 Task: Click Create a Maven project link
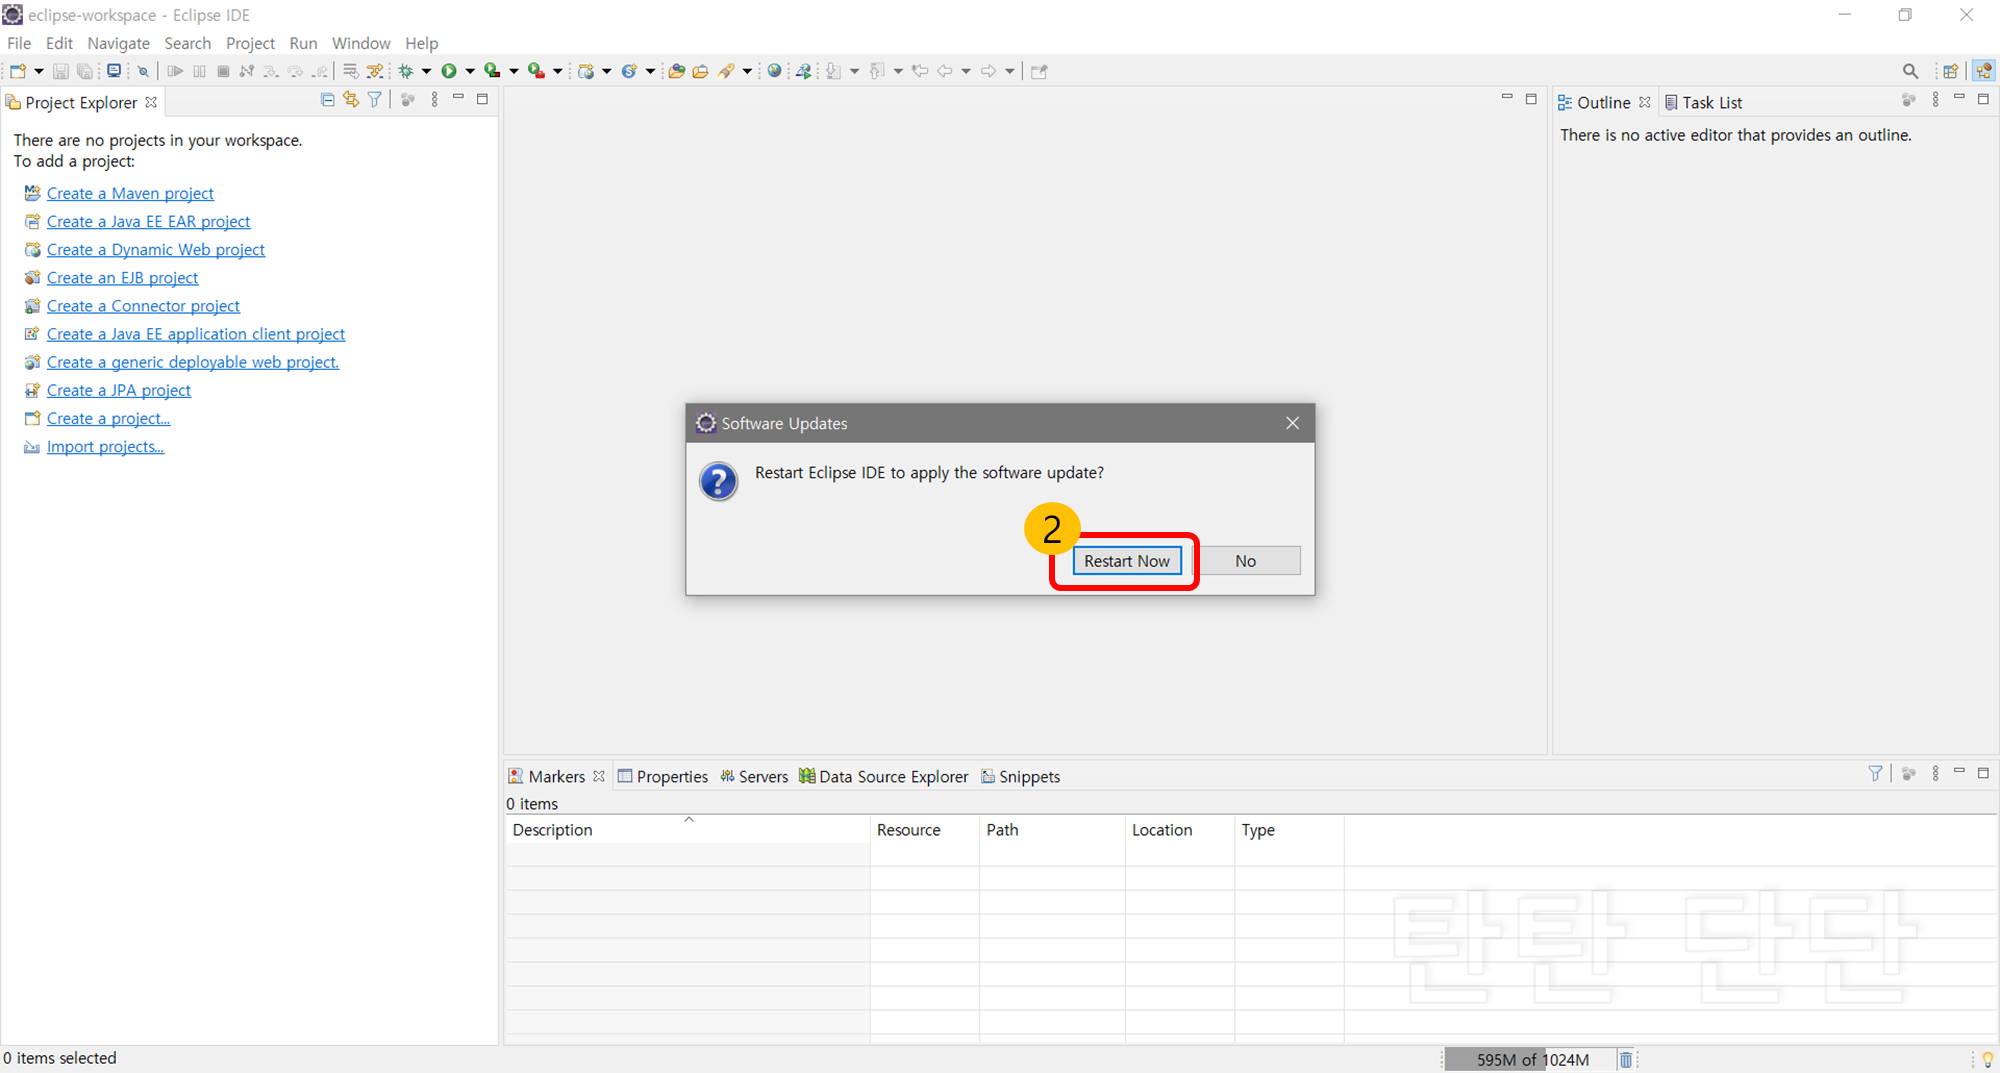[130, 193]
